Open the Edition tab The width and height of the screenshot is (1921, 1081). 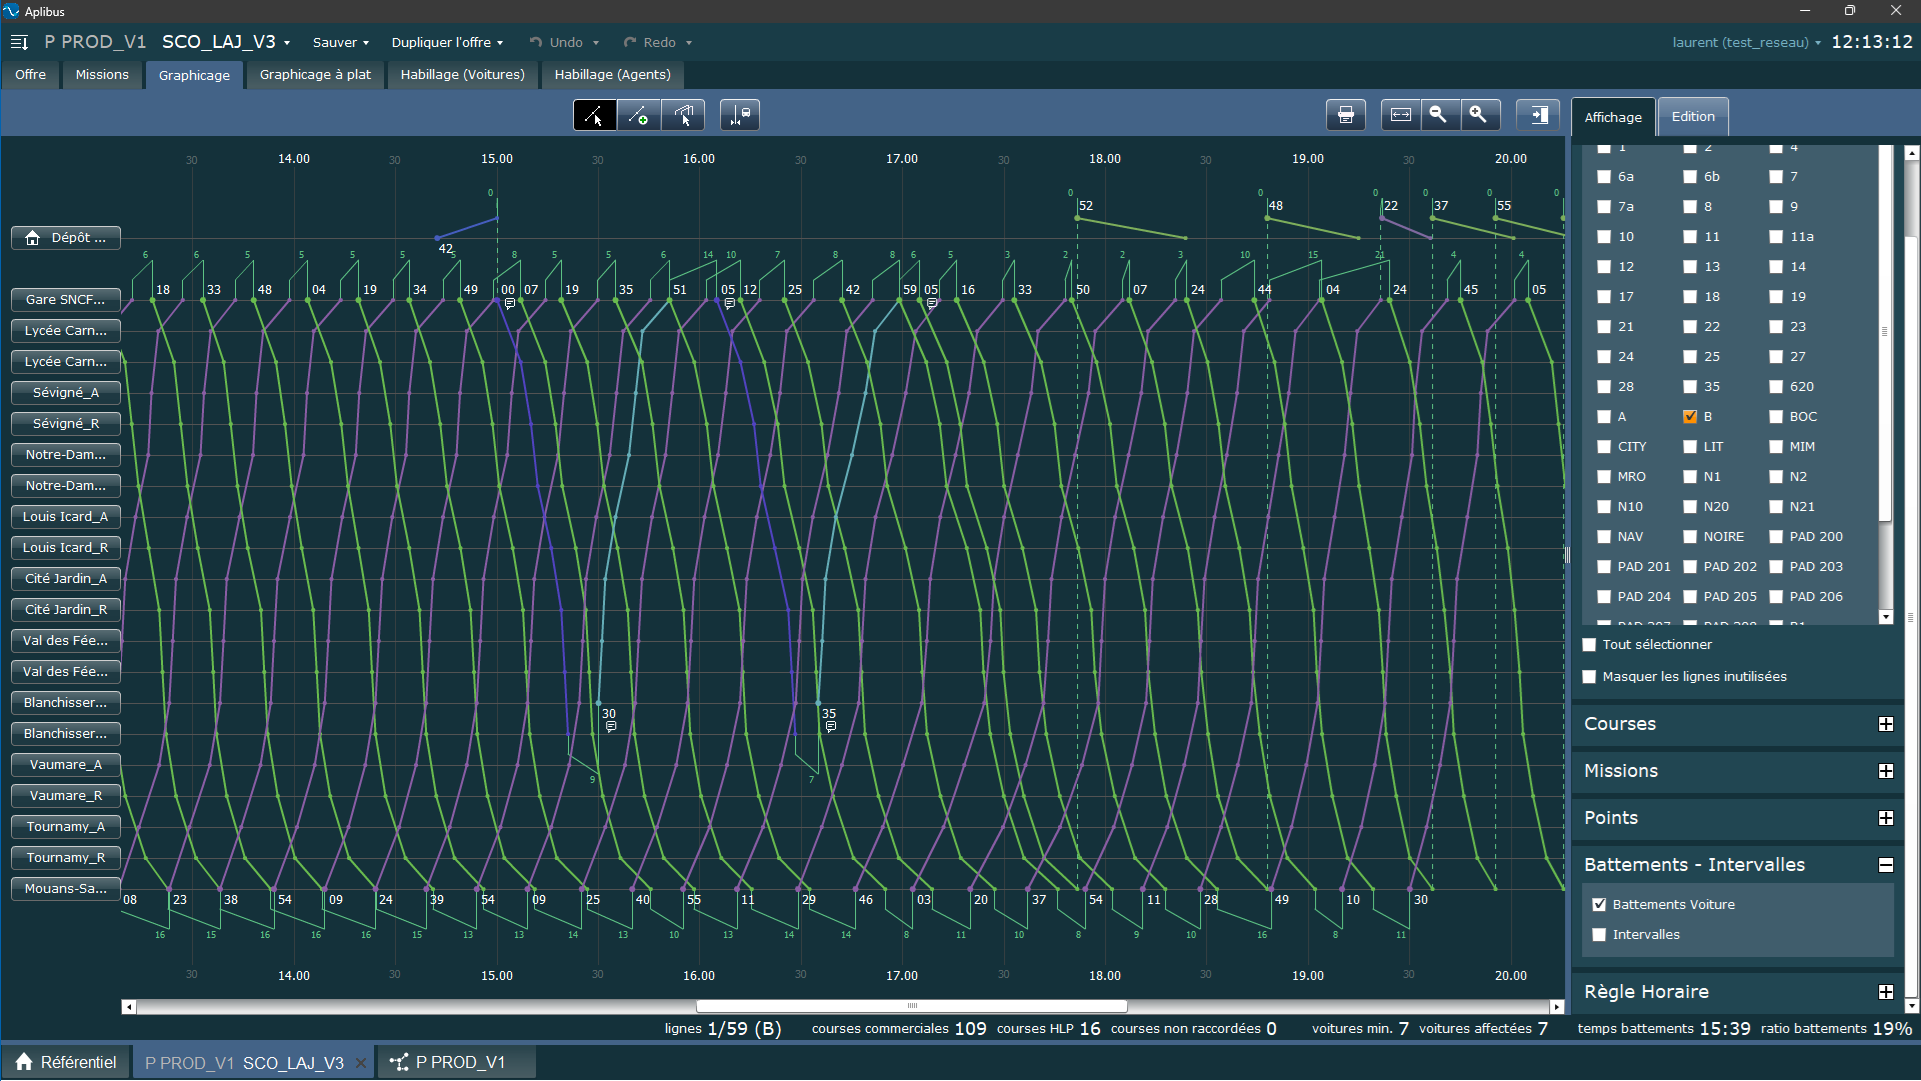tap(1692, 117)
